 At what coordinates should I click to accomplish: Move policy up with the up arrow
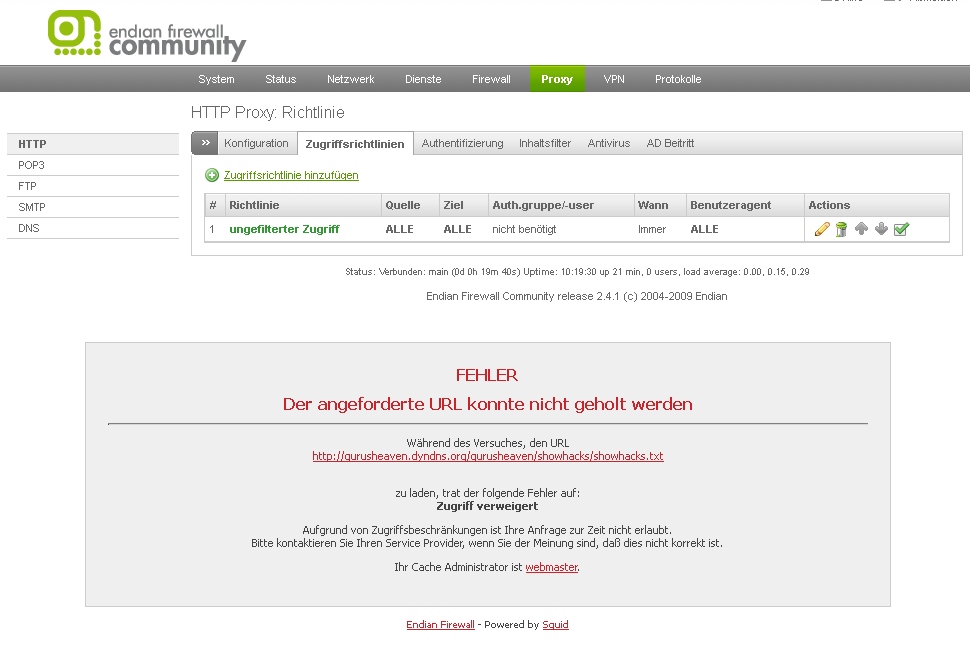click(x=861, y=229)
